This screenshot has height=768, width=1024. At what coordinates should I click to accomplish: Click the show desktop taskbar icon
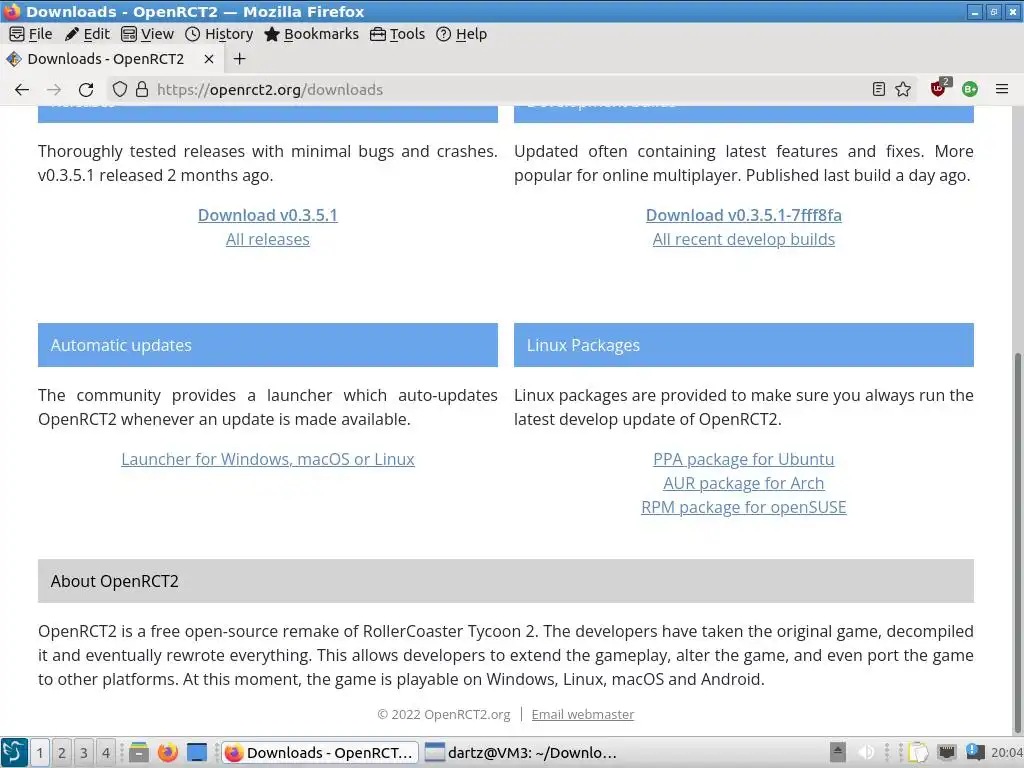point(197,752)
